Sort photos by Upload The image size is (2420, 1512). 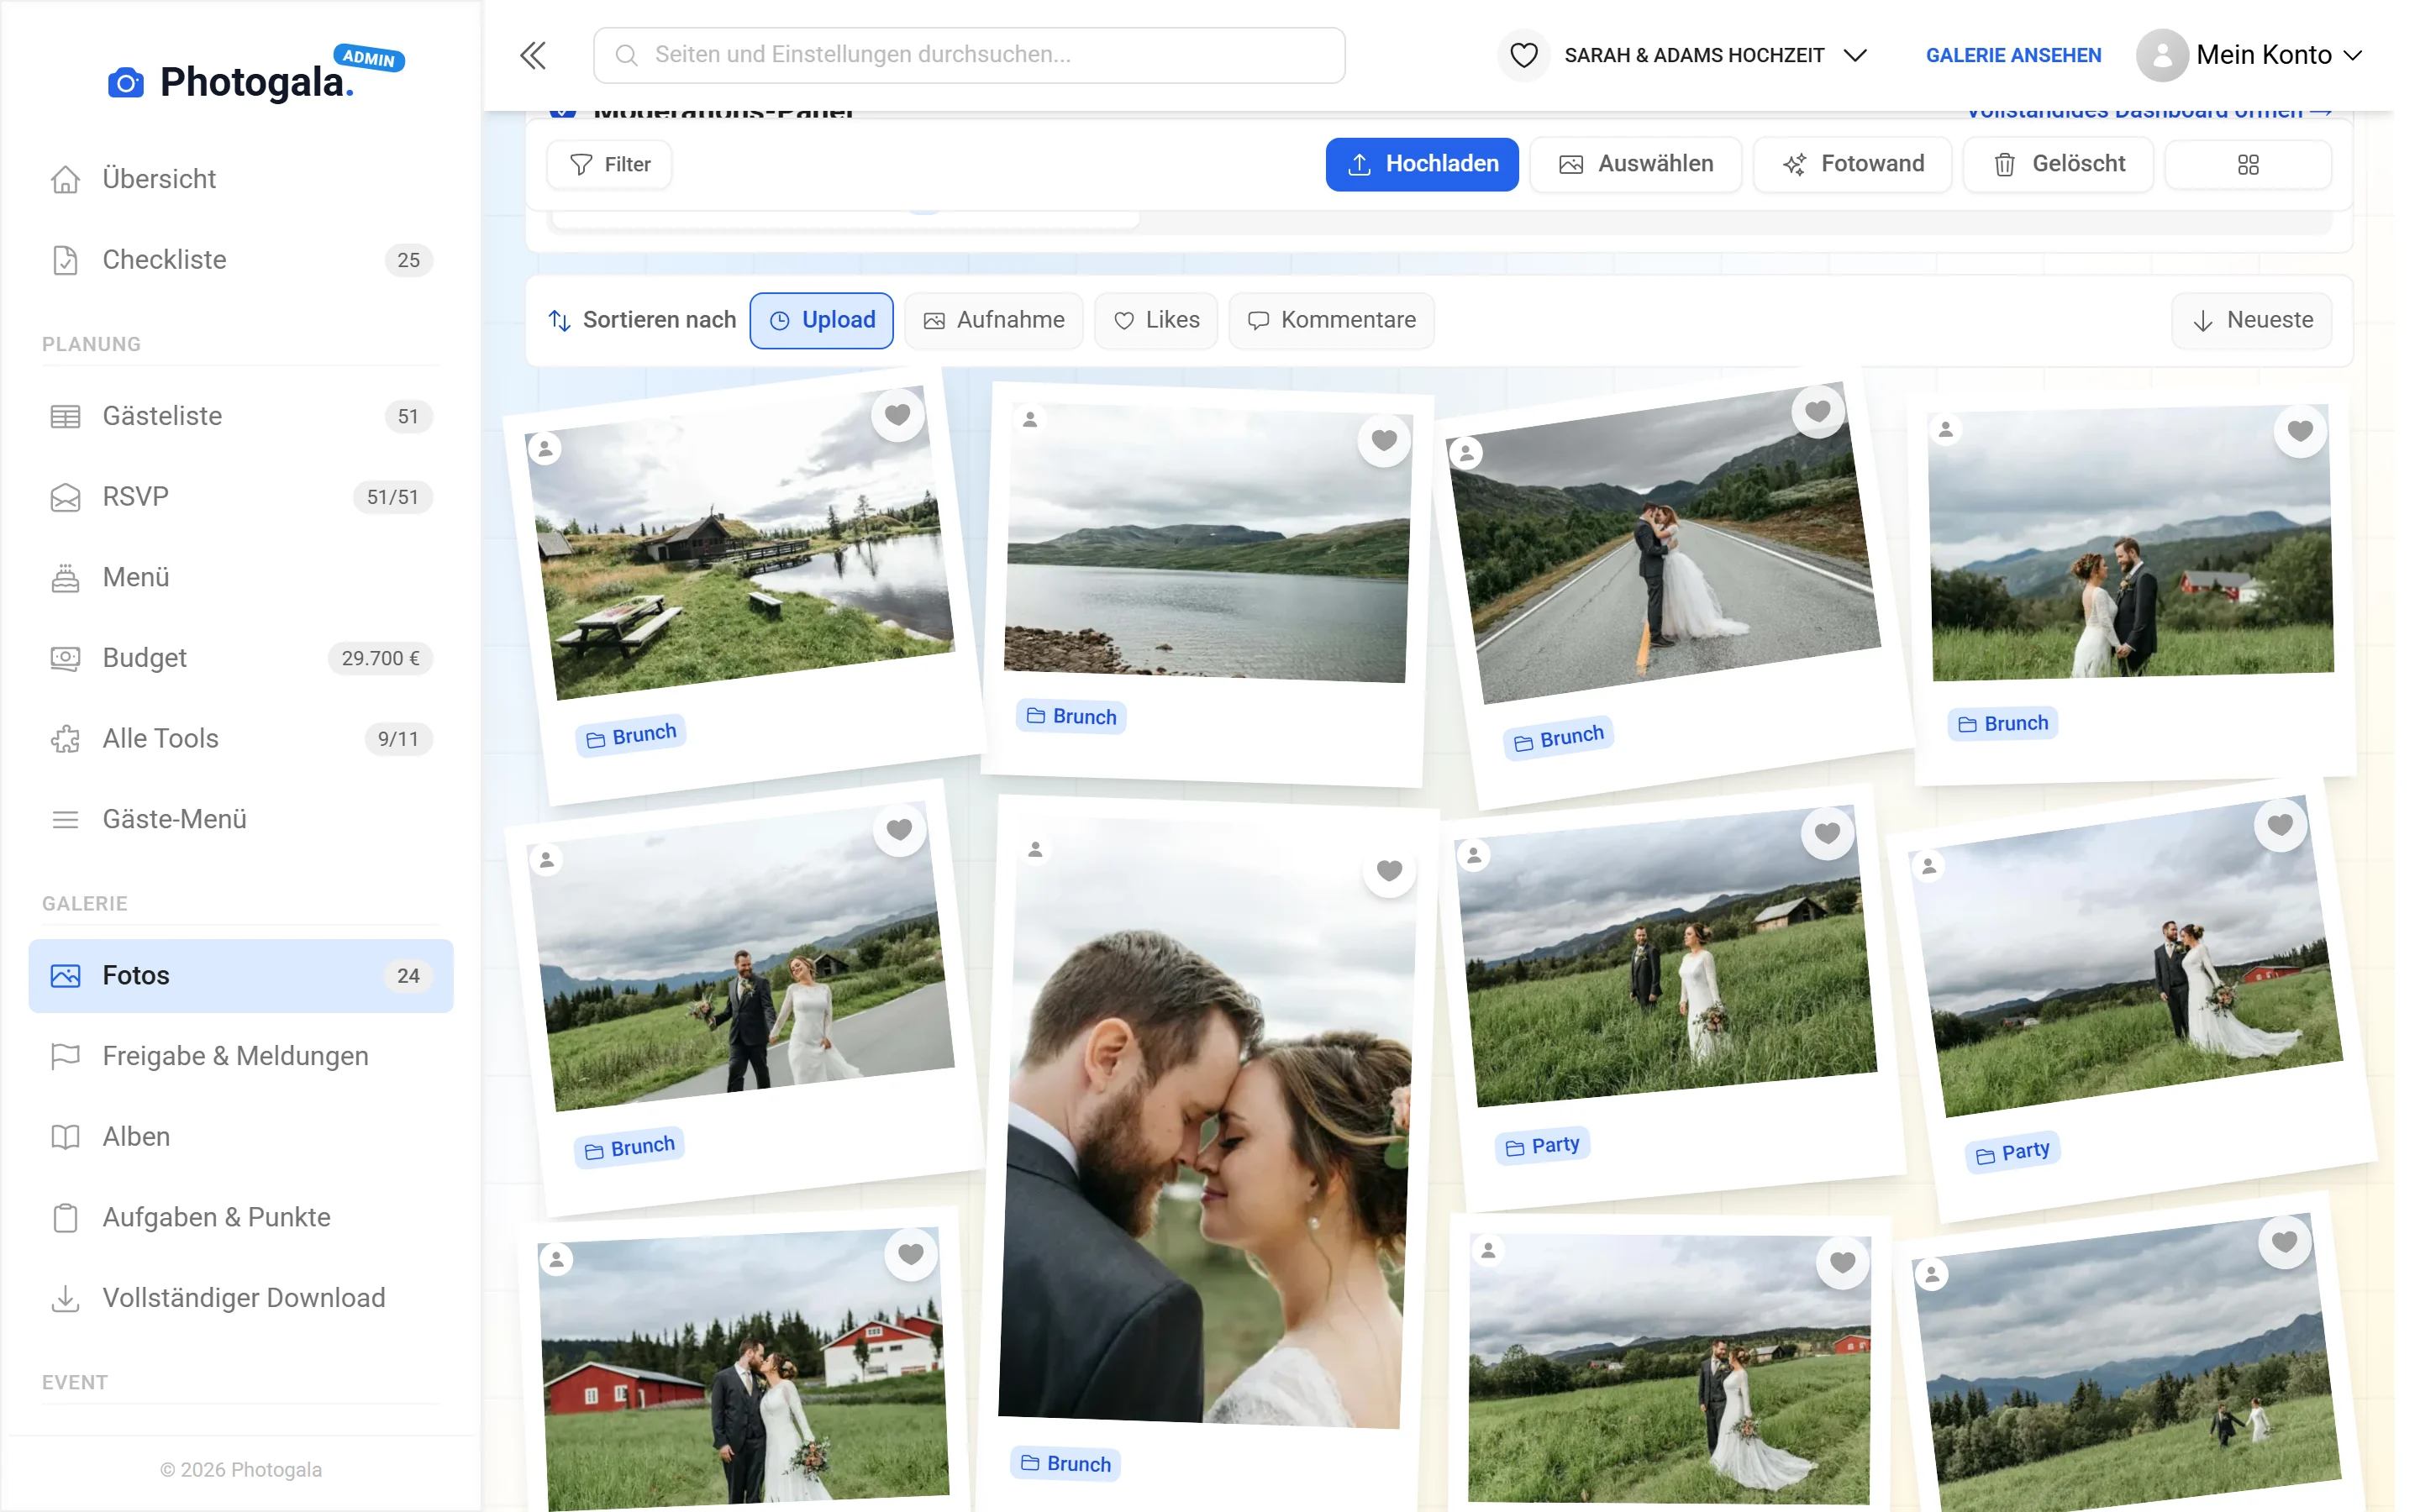pos(822,320)
